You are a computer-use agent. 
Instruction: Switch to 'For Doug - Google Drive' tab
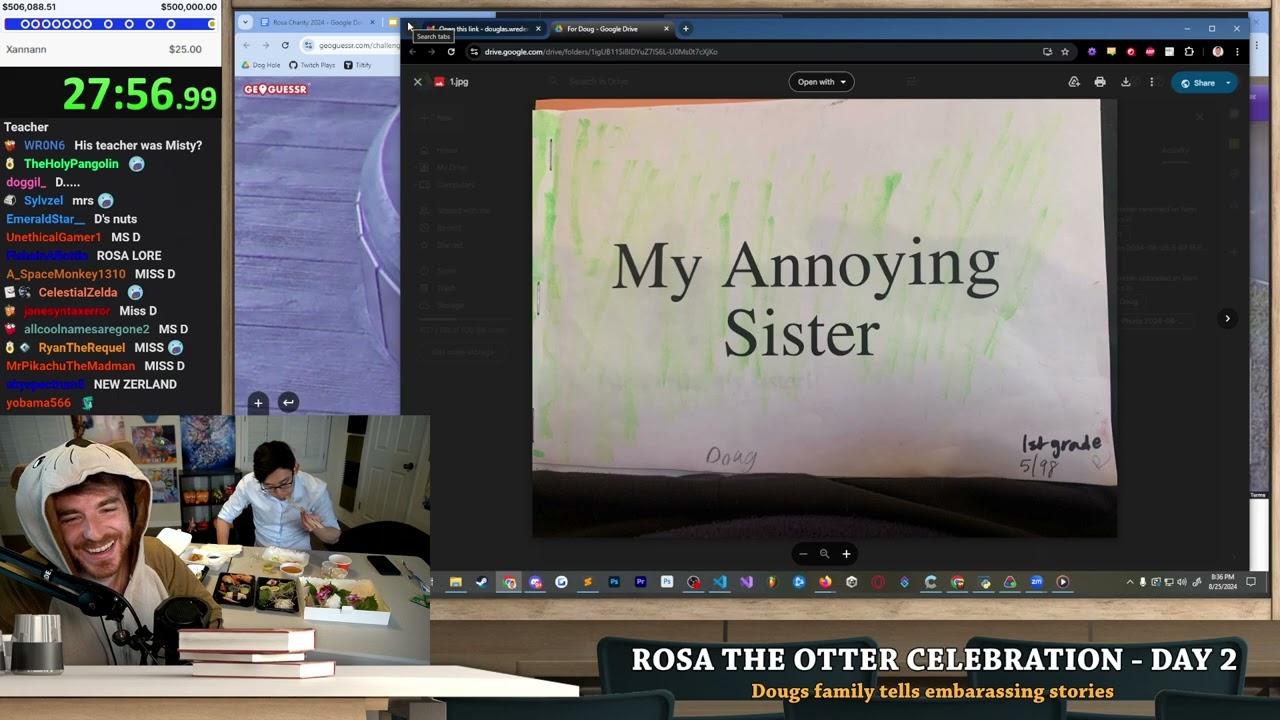[x=609, y=29]
